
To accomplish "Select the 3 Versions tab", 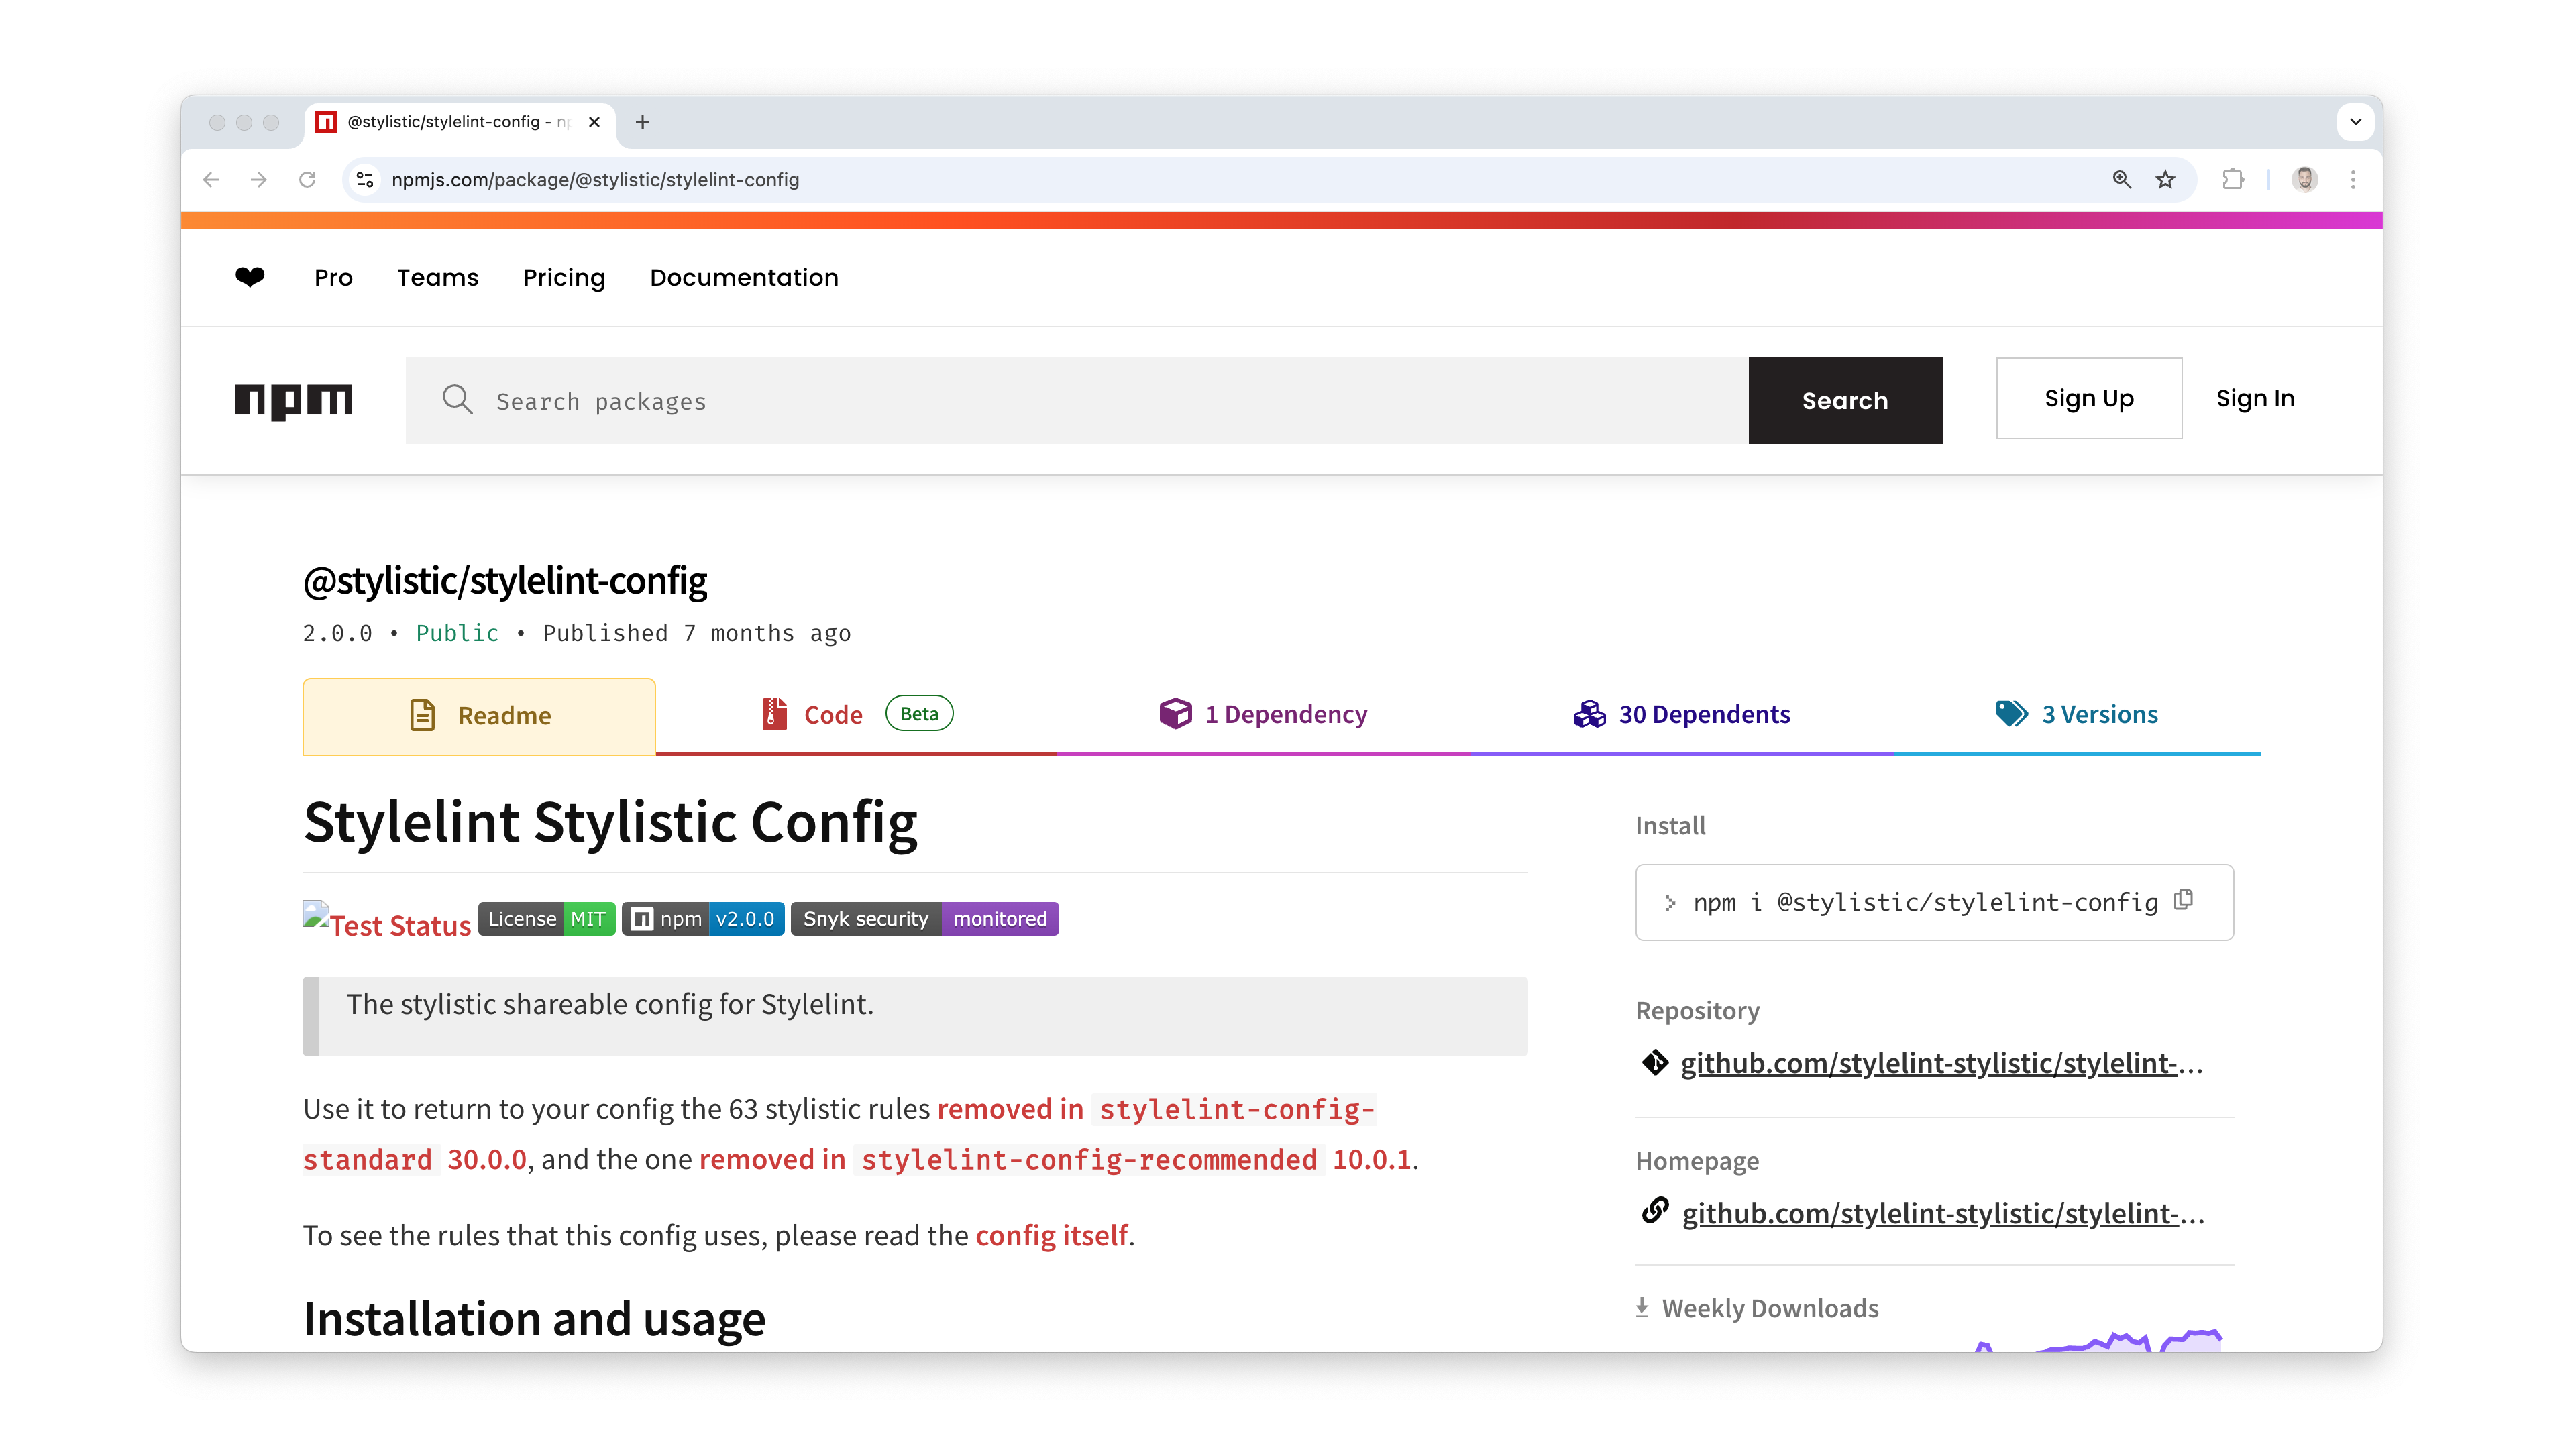I will coord(2076,715).
